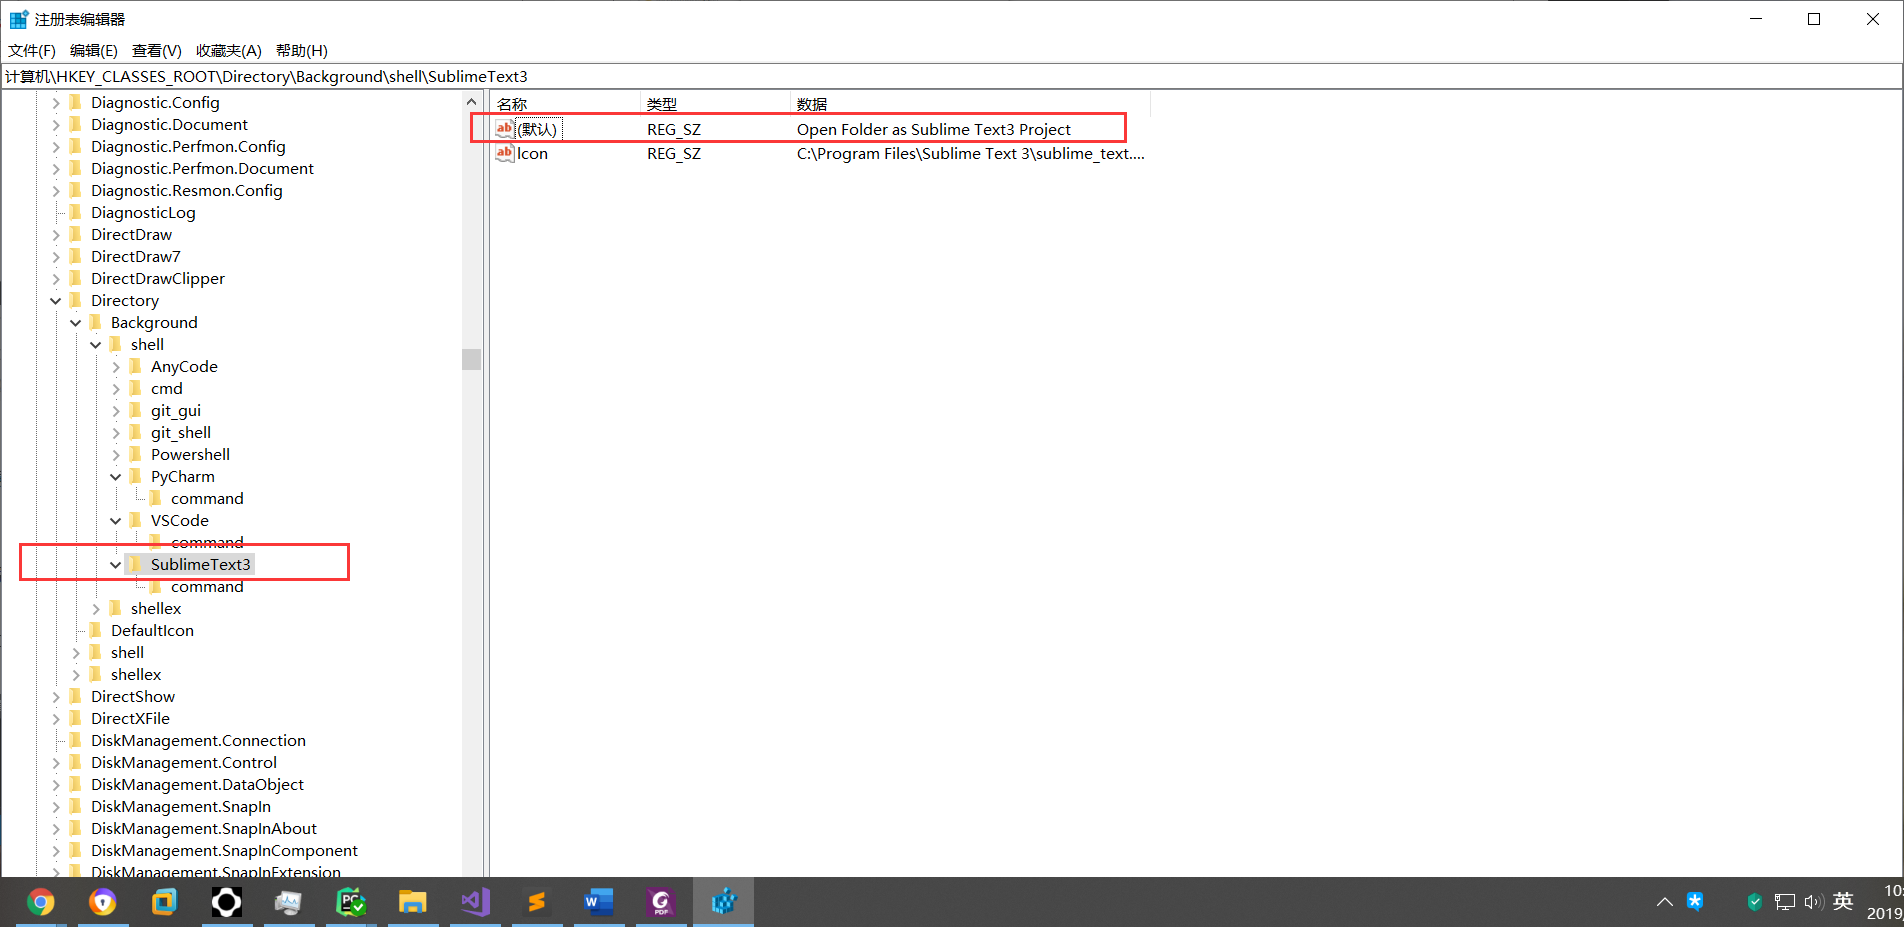Expand the git_shell key
Image resolution: width=1904 pixels, height=927 pixels.
[116, 433]
